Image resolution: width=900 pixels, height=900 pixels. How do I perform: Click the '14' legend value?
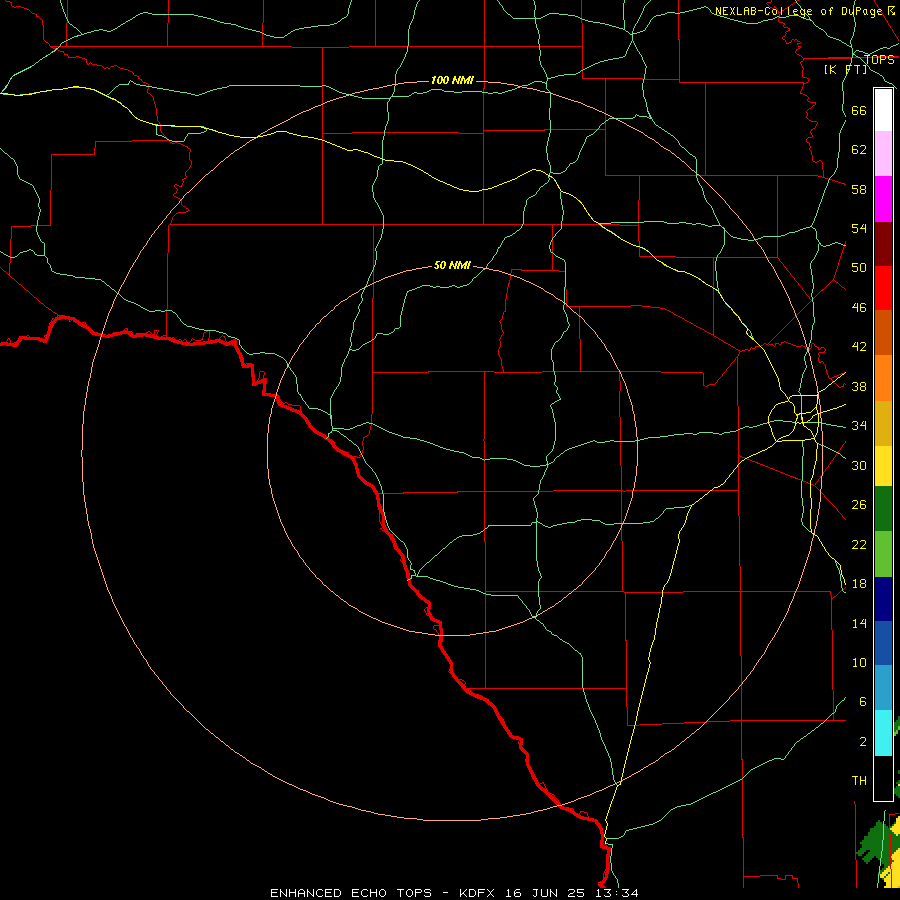tap(859, 623)
